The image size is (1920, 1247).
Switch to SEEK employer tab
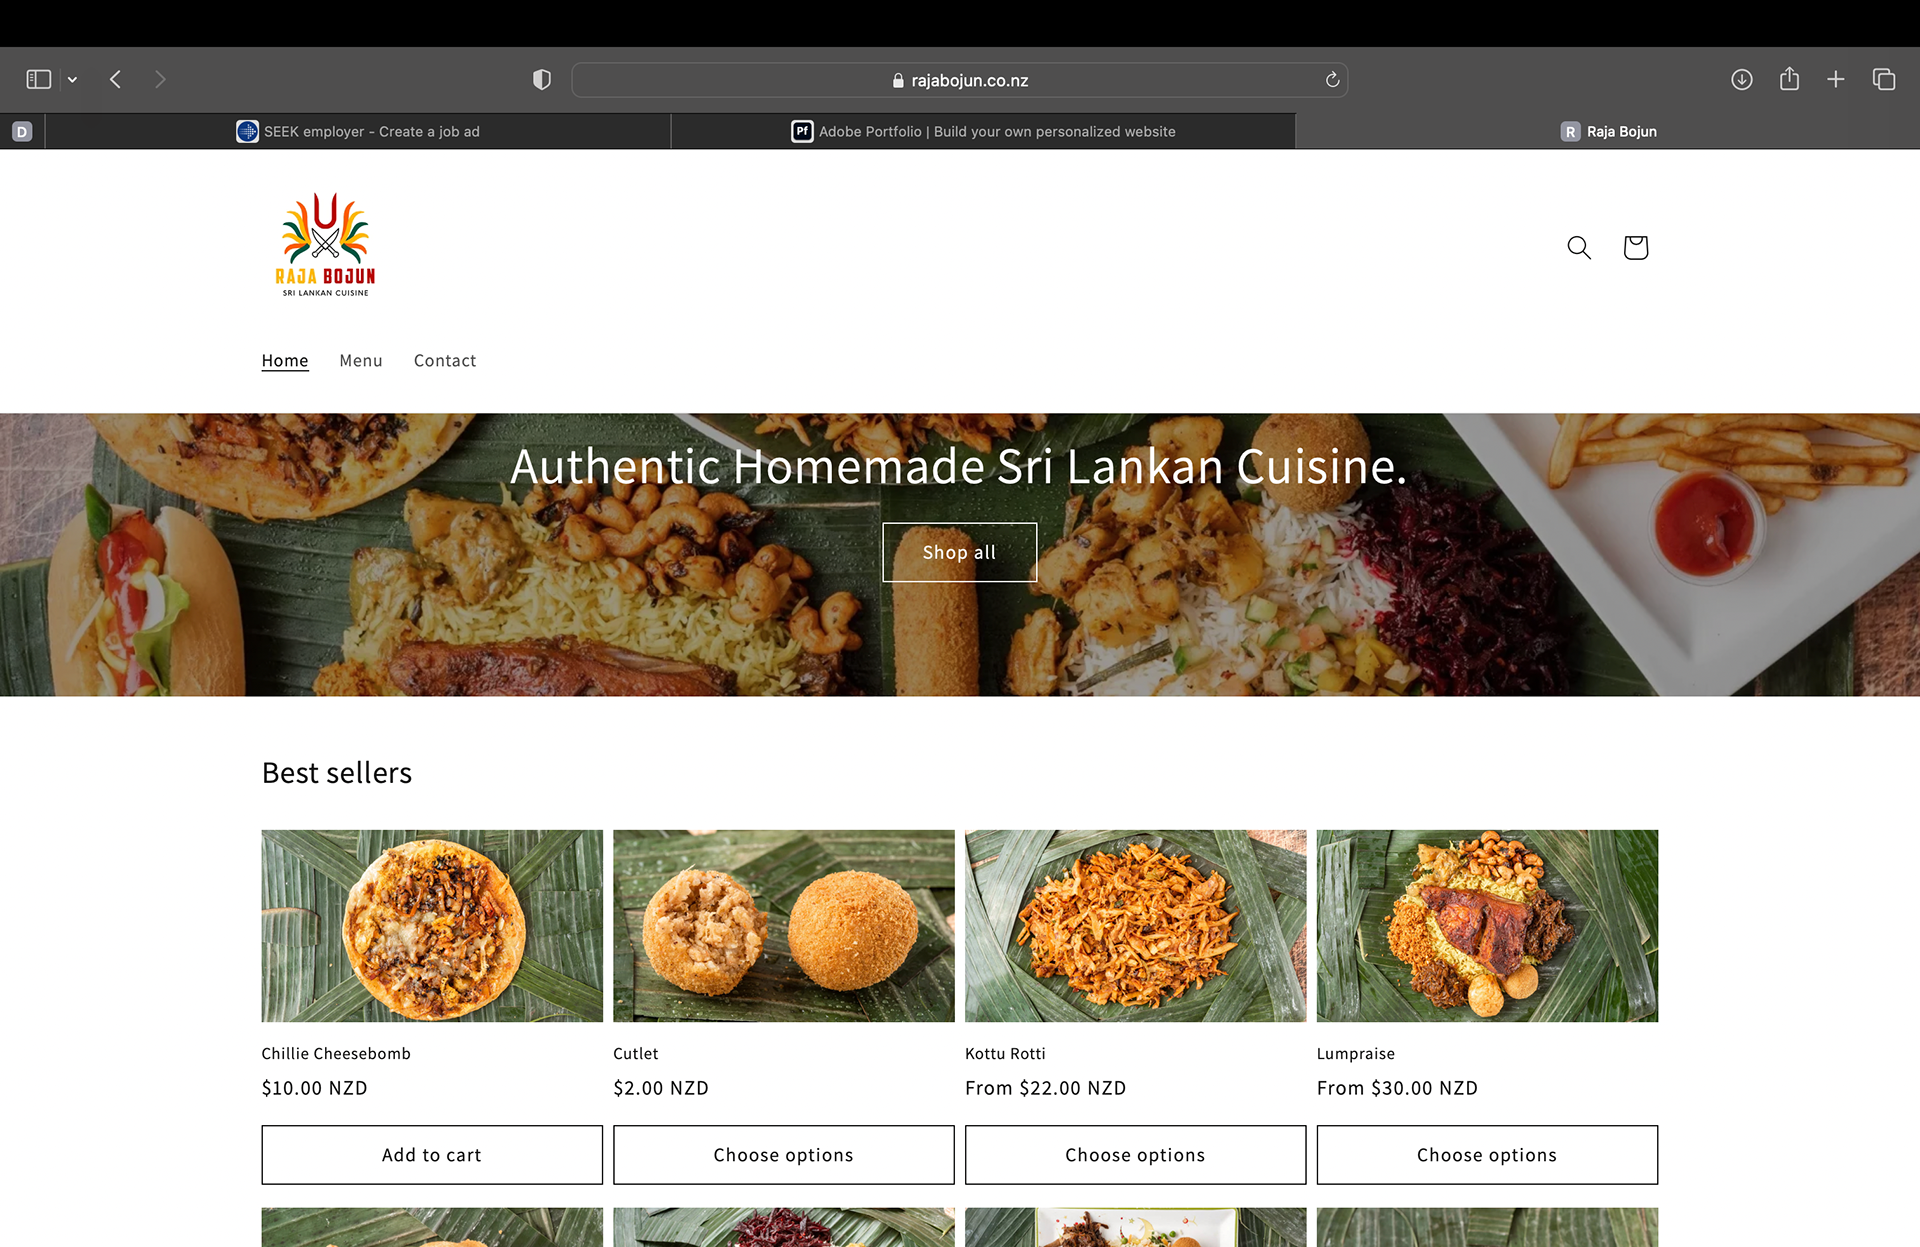(358, 131)
